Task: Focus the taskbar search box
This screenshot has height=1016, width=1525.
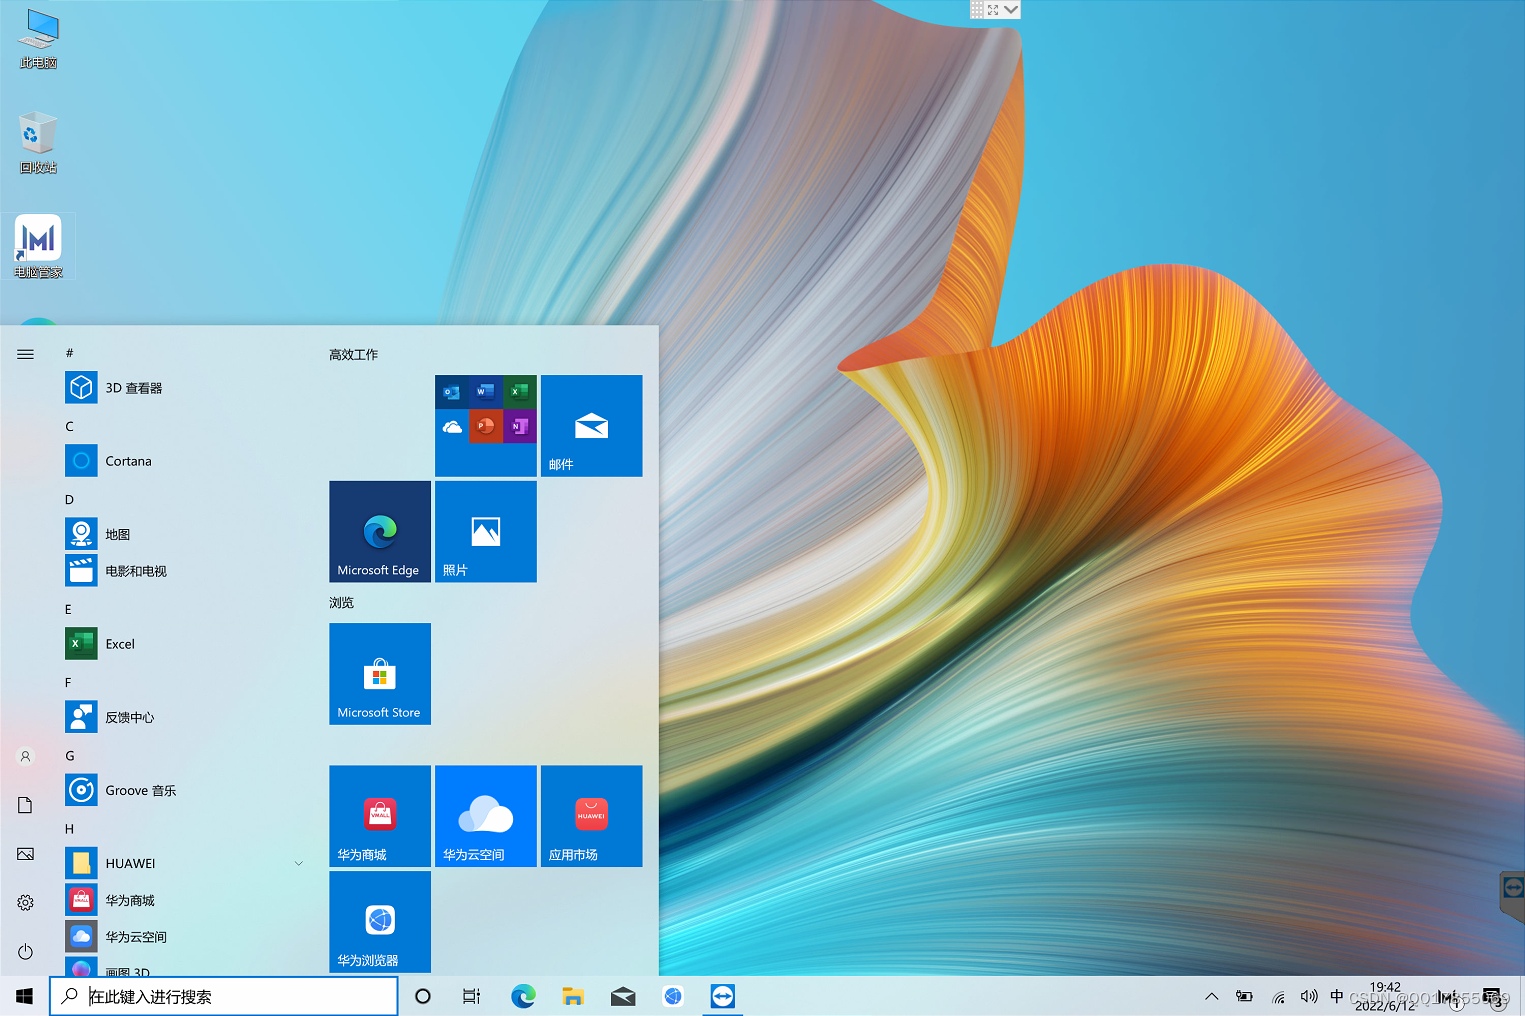Action: click(x=224, y=996)
